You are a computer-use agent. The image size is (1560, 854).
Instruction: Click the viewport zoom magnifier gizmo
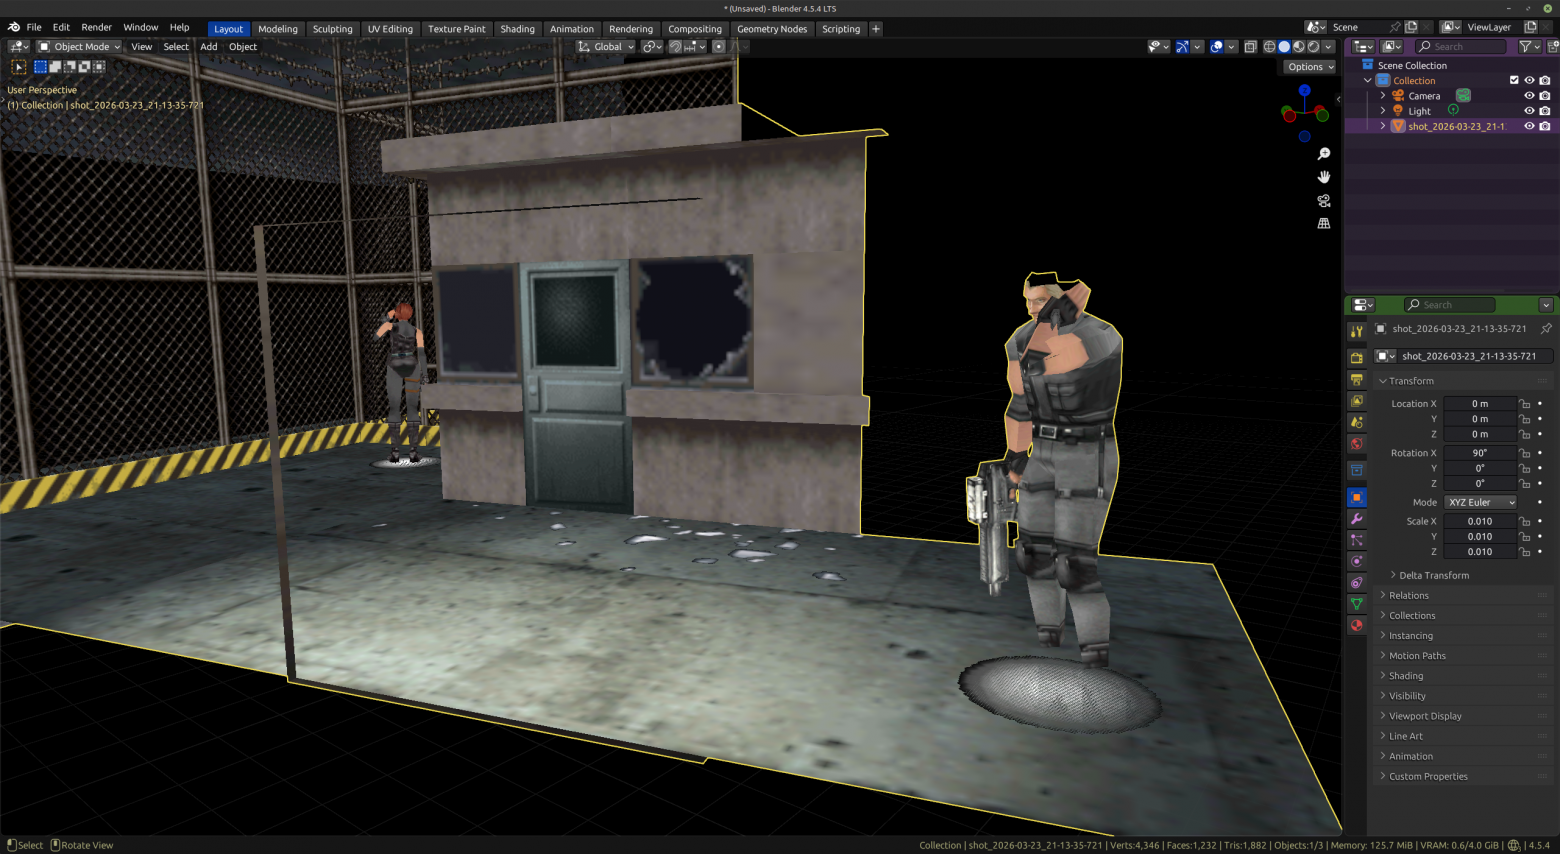click(x=1324, y=154)
